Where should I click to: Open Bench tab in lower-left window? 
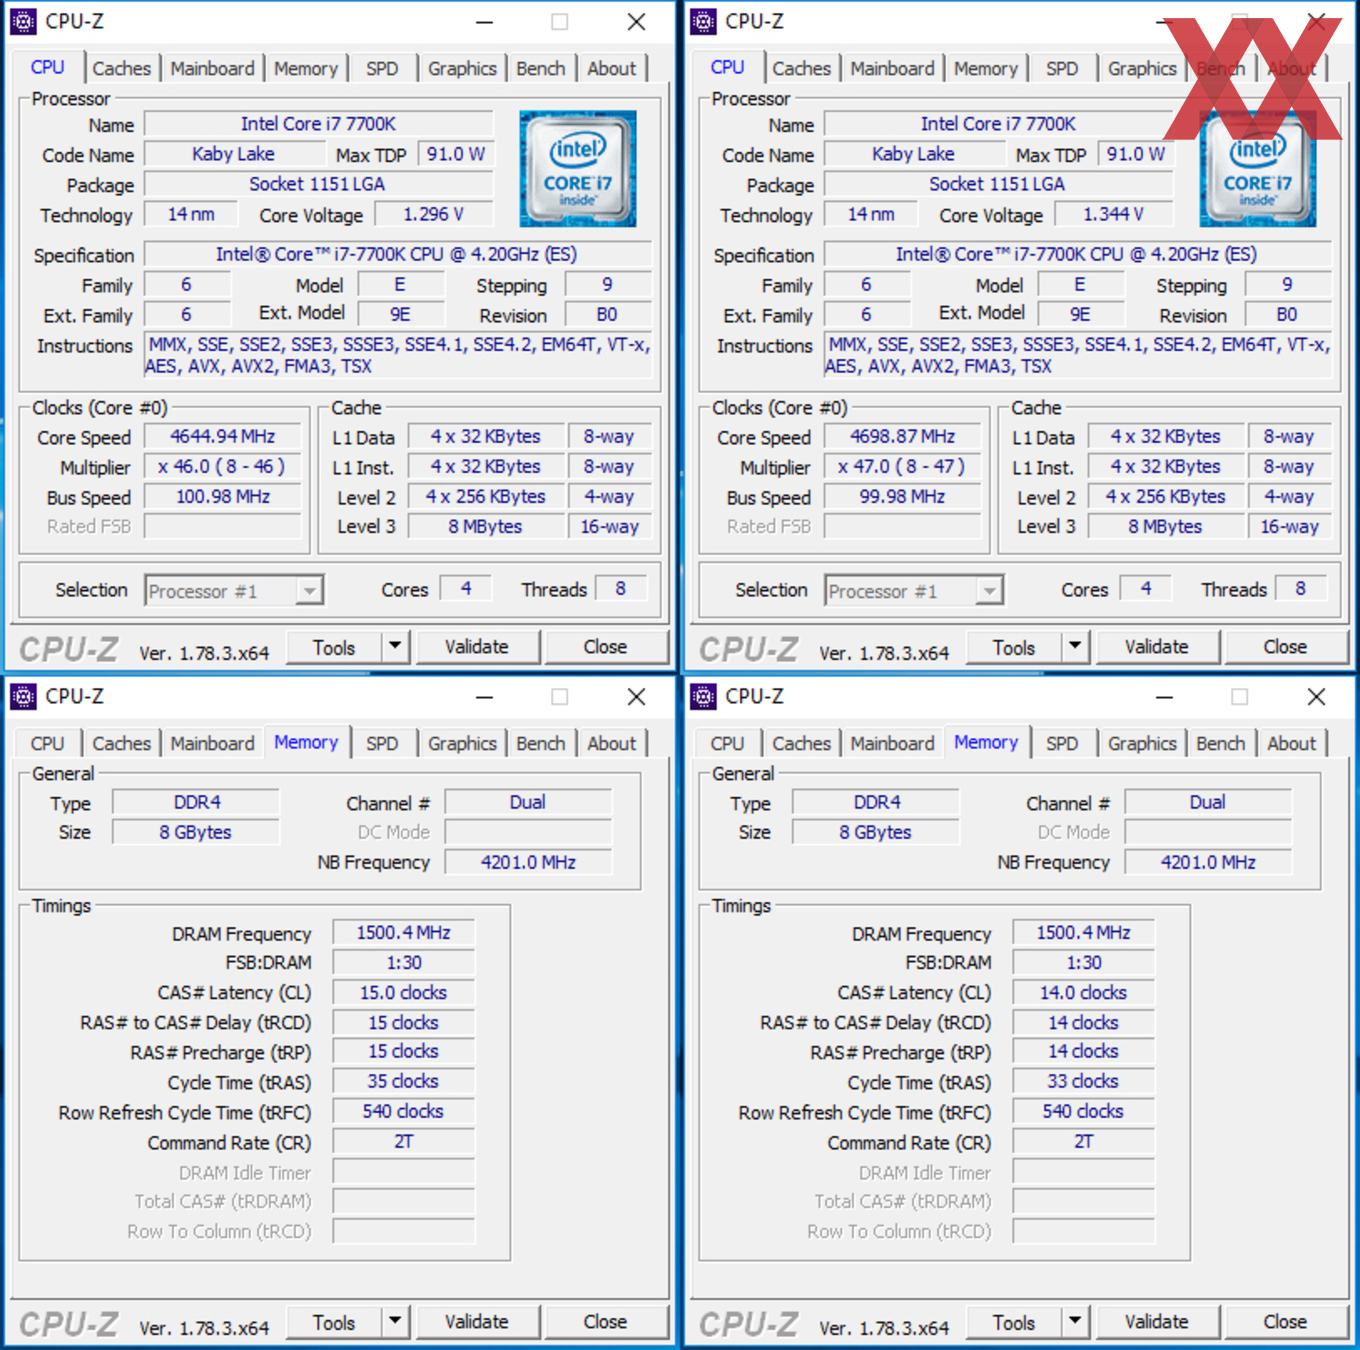coord(541,744)
